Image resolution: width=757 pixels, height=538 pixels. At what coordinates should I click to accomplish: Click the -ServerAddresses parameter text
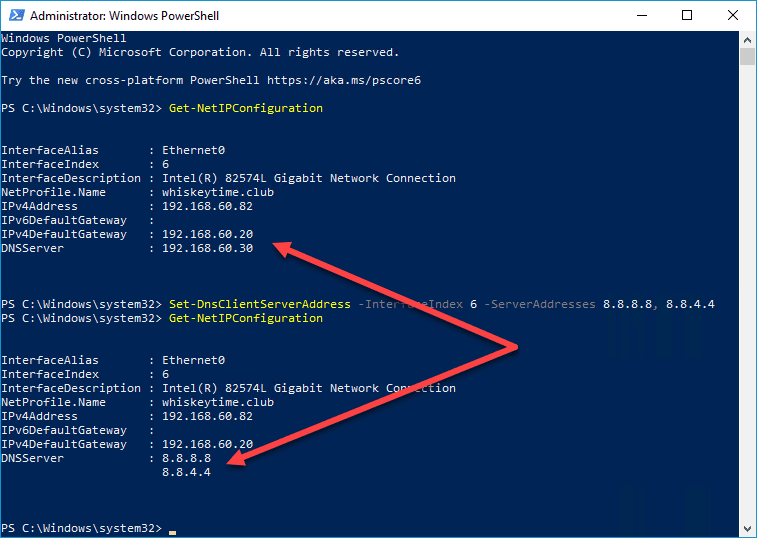(x=540, y=304)
